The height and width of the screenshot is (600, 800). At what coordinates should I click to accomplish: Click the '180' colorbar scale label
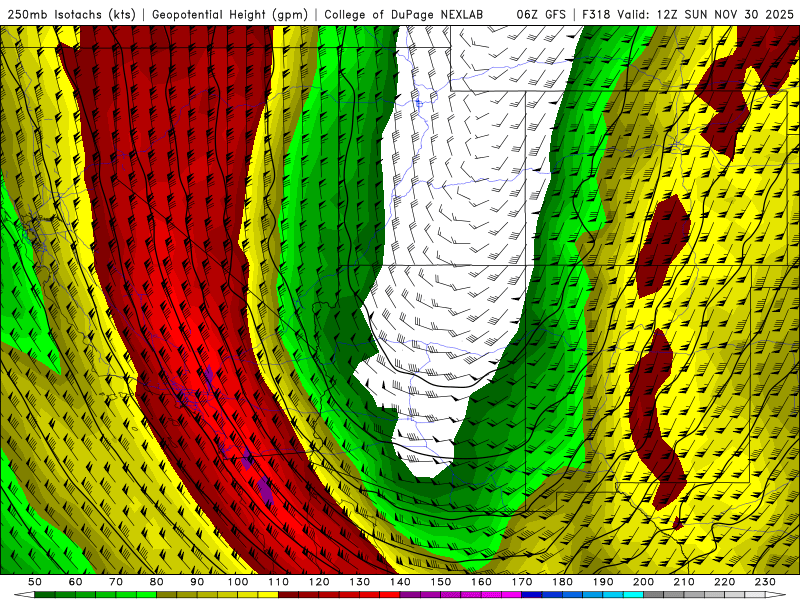click(562, 582)
